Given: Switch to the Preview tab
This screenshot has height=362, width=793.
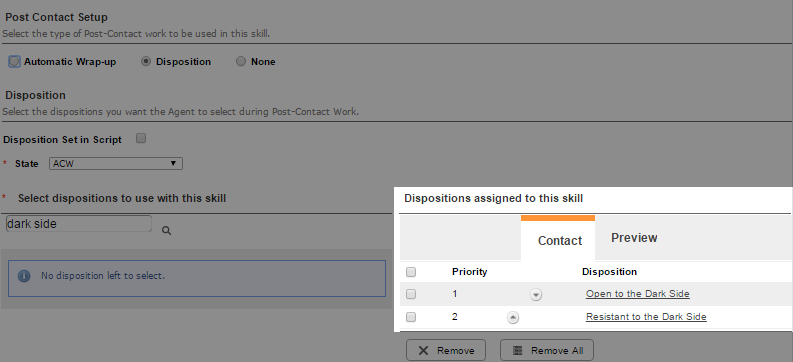Looking at the screenshot, I should pos(634,238).
